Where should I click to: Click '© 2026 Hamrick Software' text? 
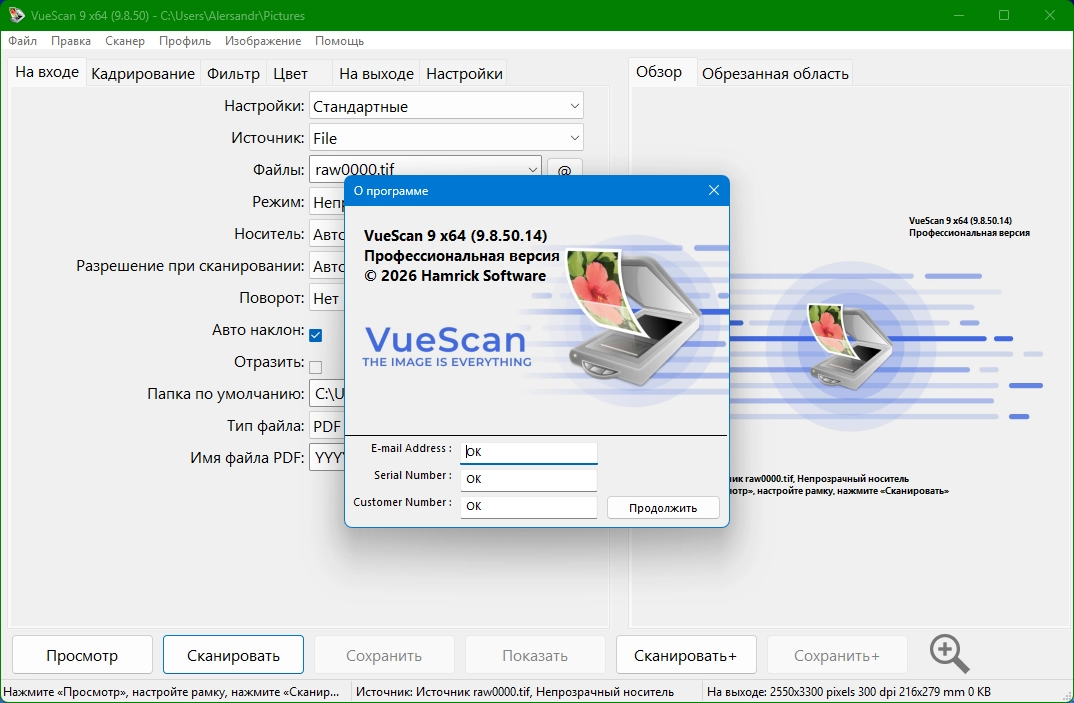455,276
